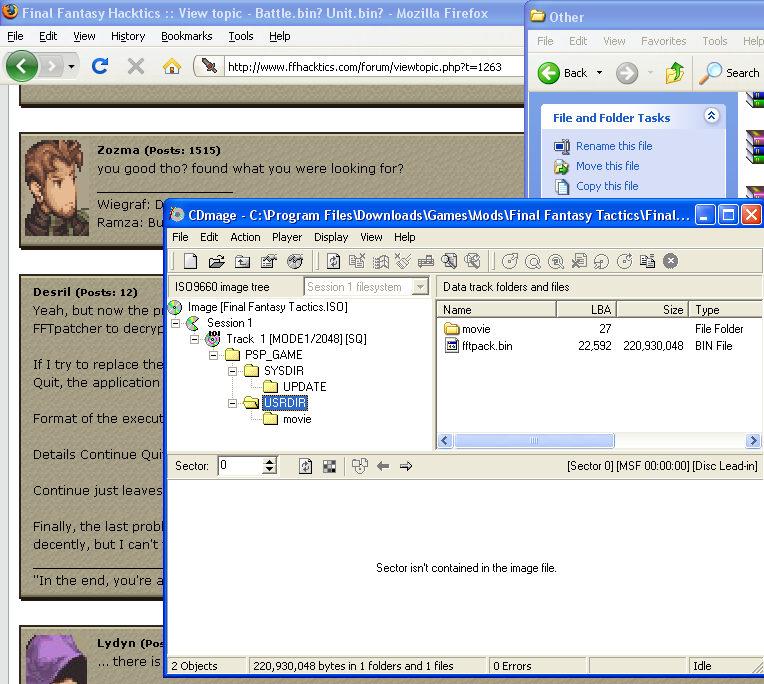Collapse the Session 1 tree node
This screenshot has height=684, width=764.
(175, 323)
